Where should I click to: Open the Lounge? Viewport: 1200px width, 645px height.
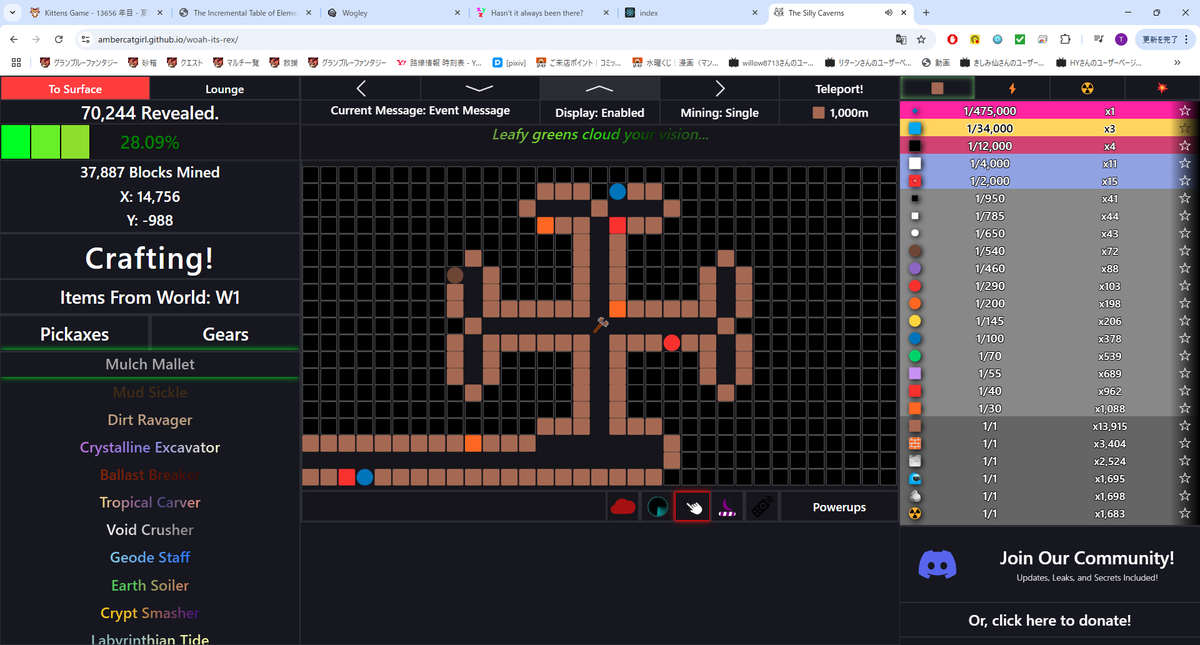224,88
